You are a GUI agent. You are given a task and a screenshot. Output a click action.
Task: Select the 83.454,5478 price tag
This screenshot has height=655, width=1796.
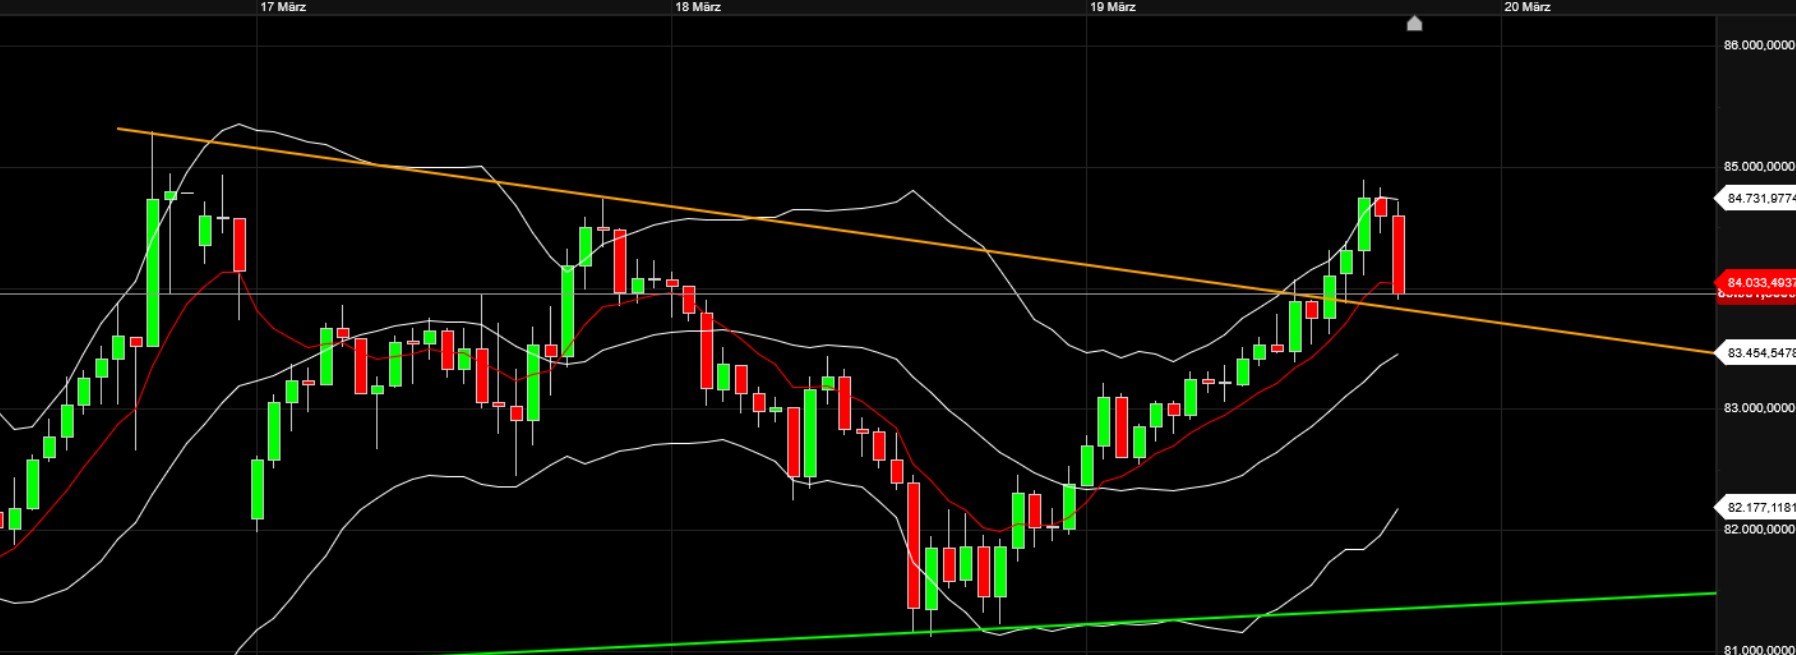click(1756, 353)
